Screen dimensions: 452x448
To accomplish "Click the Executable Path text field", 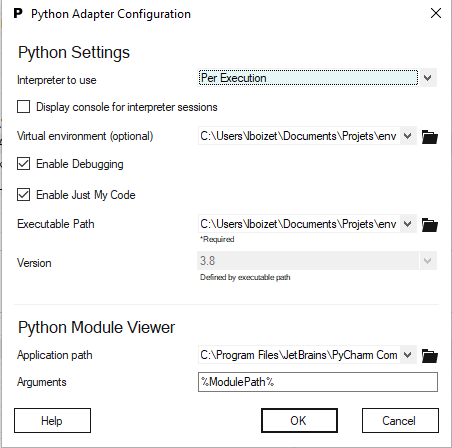I will coord(299,224).
